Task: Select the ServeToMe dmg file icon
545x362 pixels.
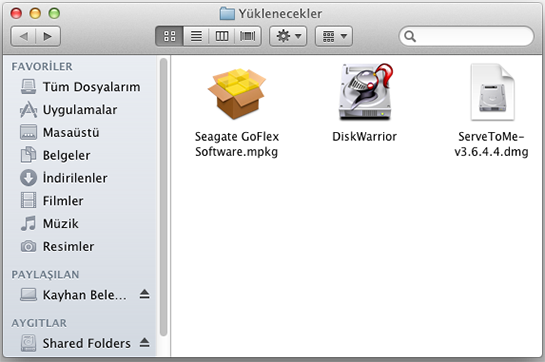Action: [x=492, y=92]
